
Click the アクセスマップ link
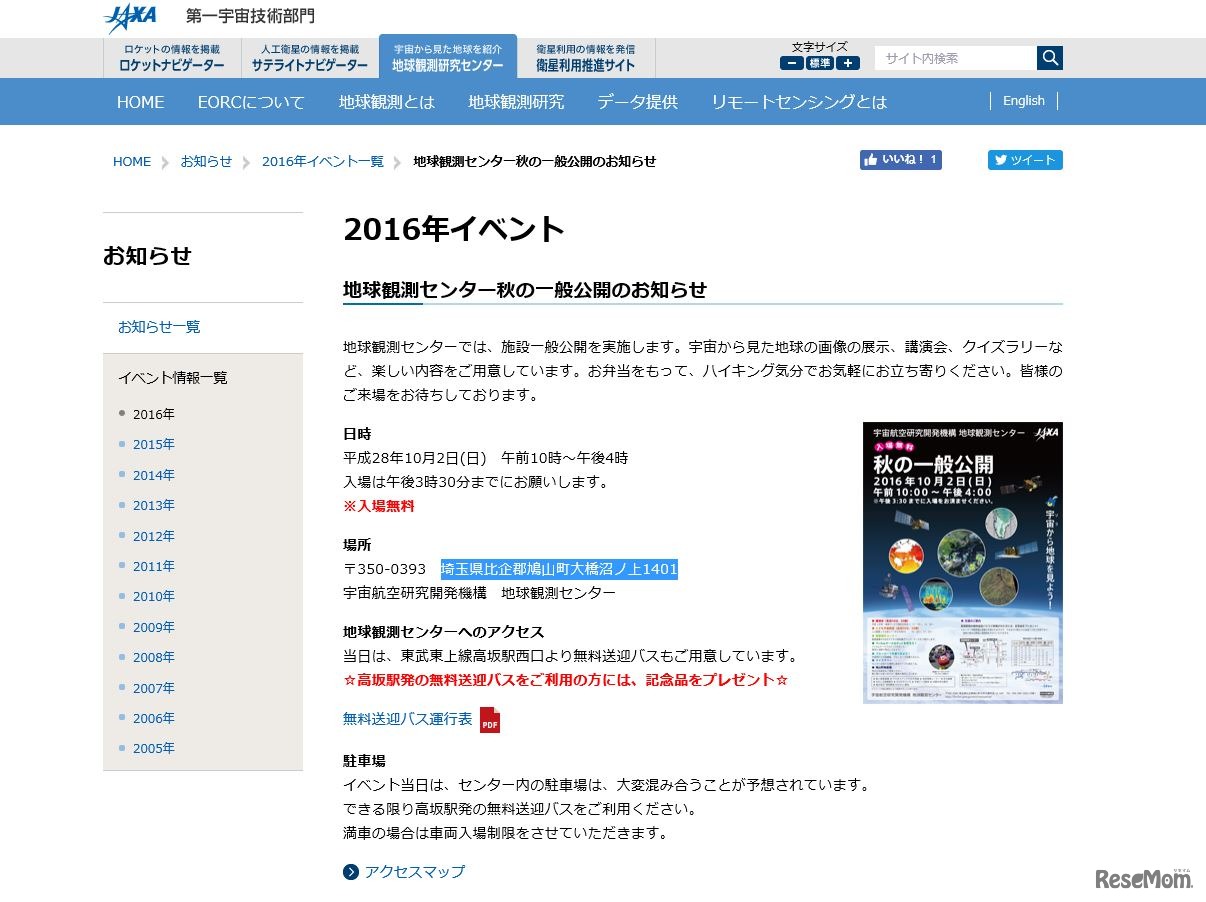413,871
